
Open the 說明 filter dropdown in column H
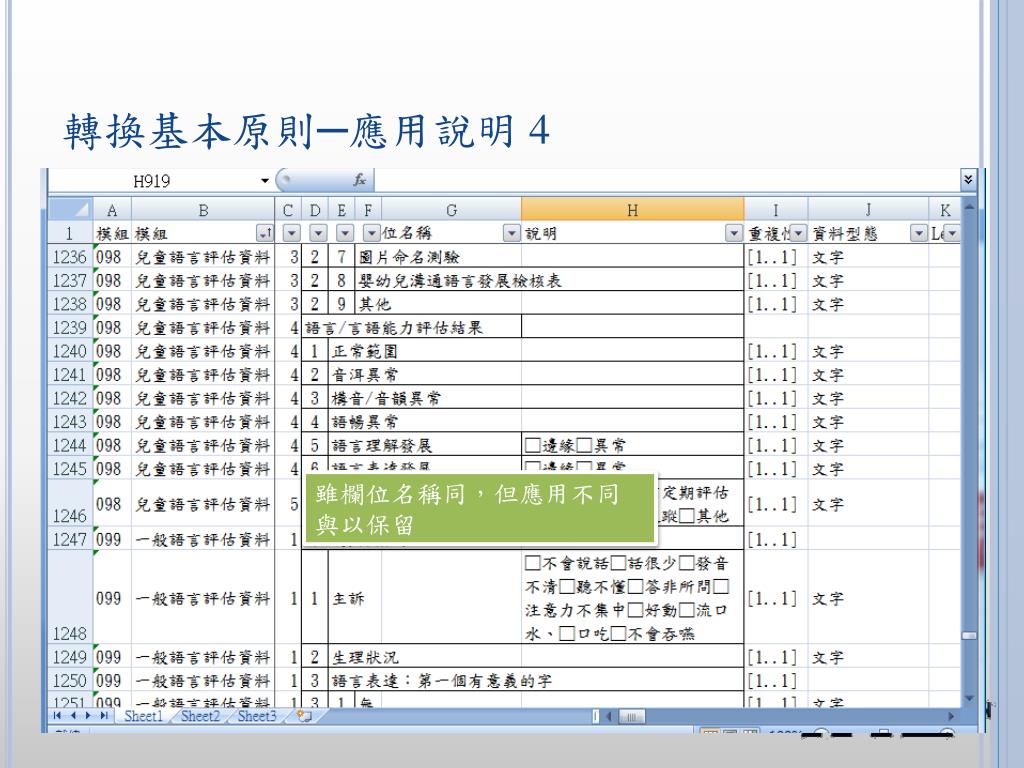734,233
